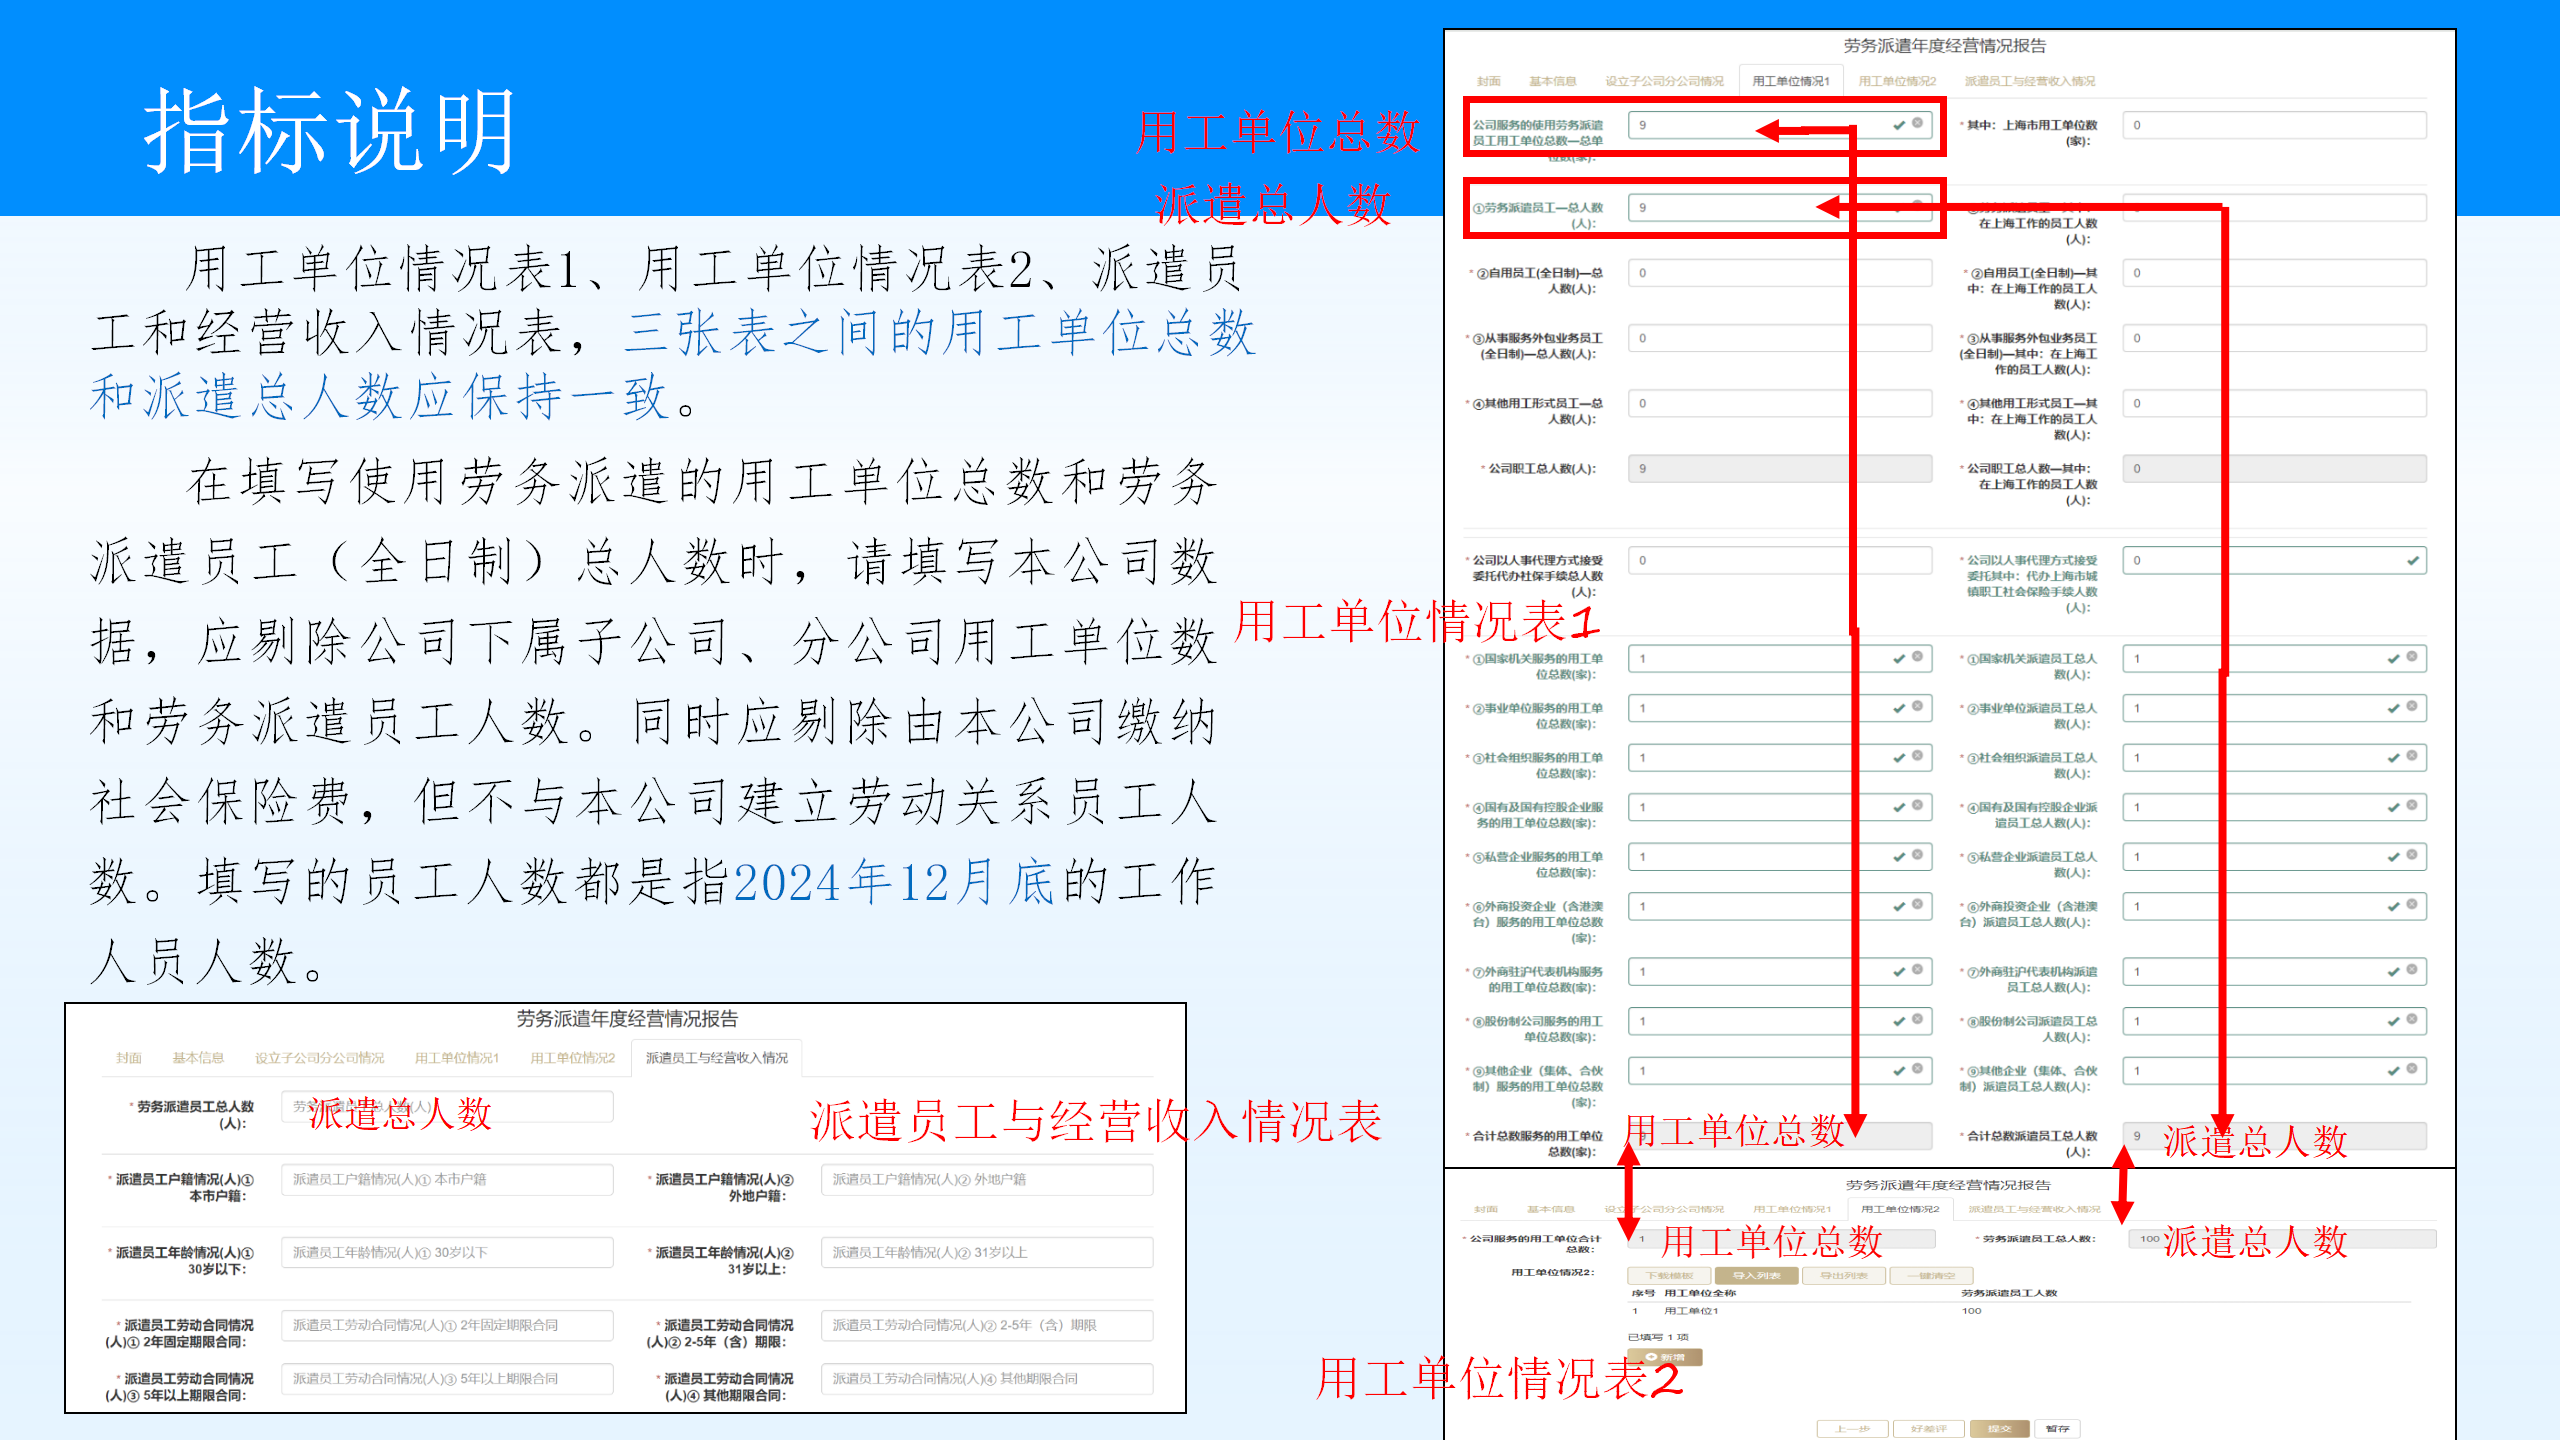Click clear icon in 国家机关服务的用工单位 field
Image resolution: width=2560 pixels, height=1440 pixels.
coord(1917,657)
